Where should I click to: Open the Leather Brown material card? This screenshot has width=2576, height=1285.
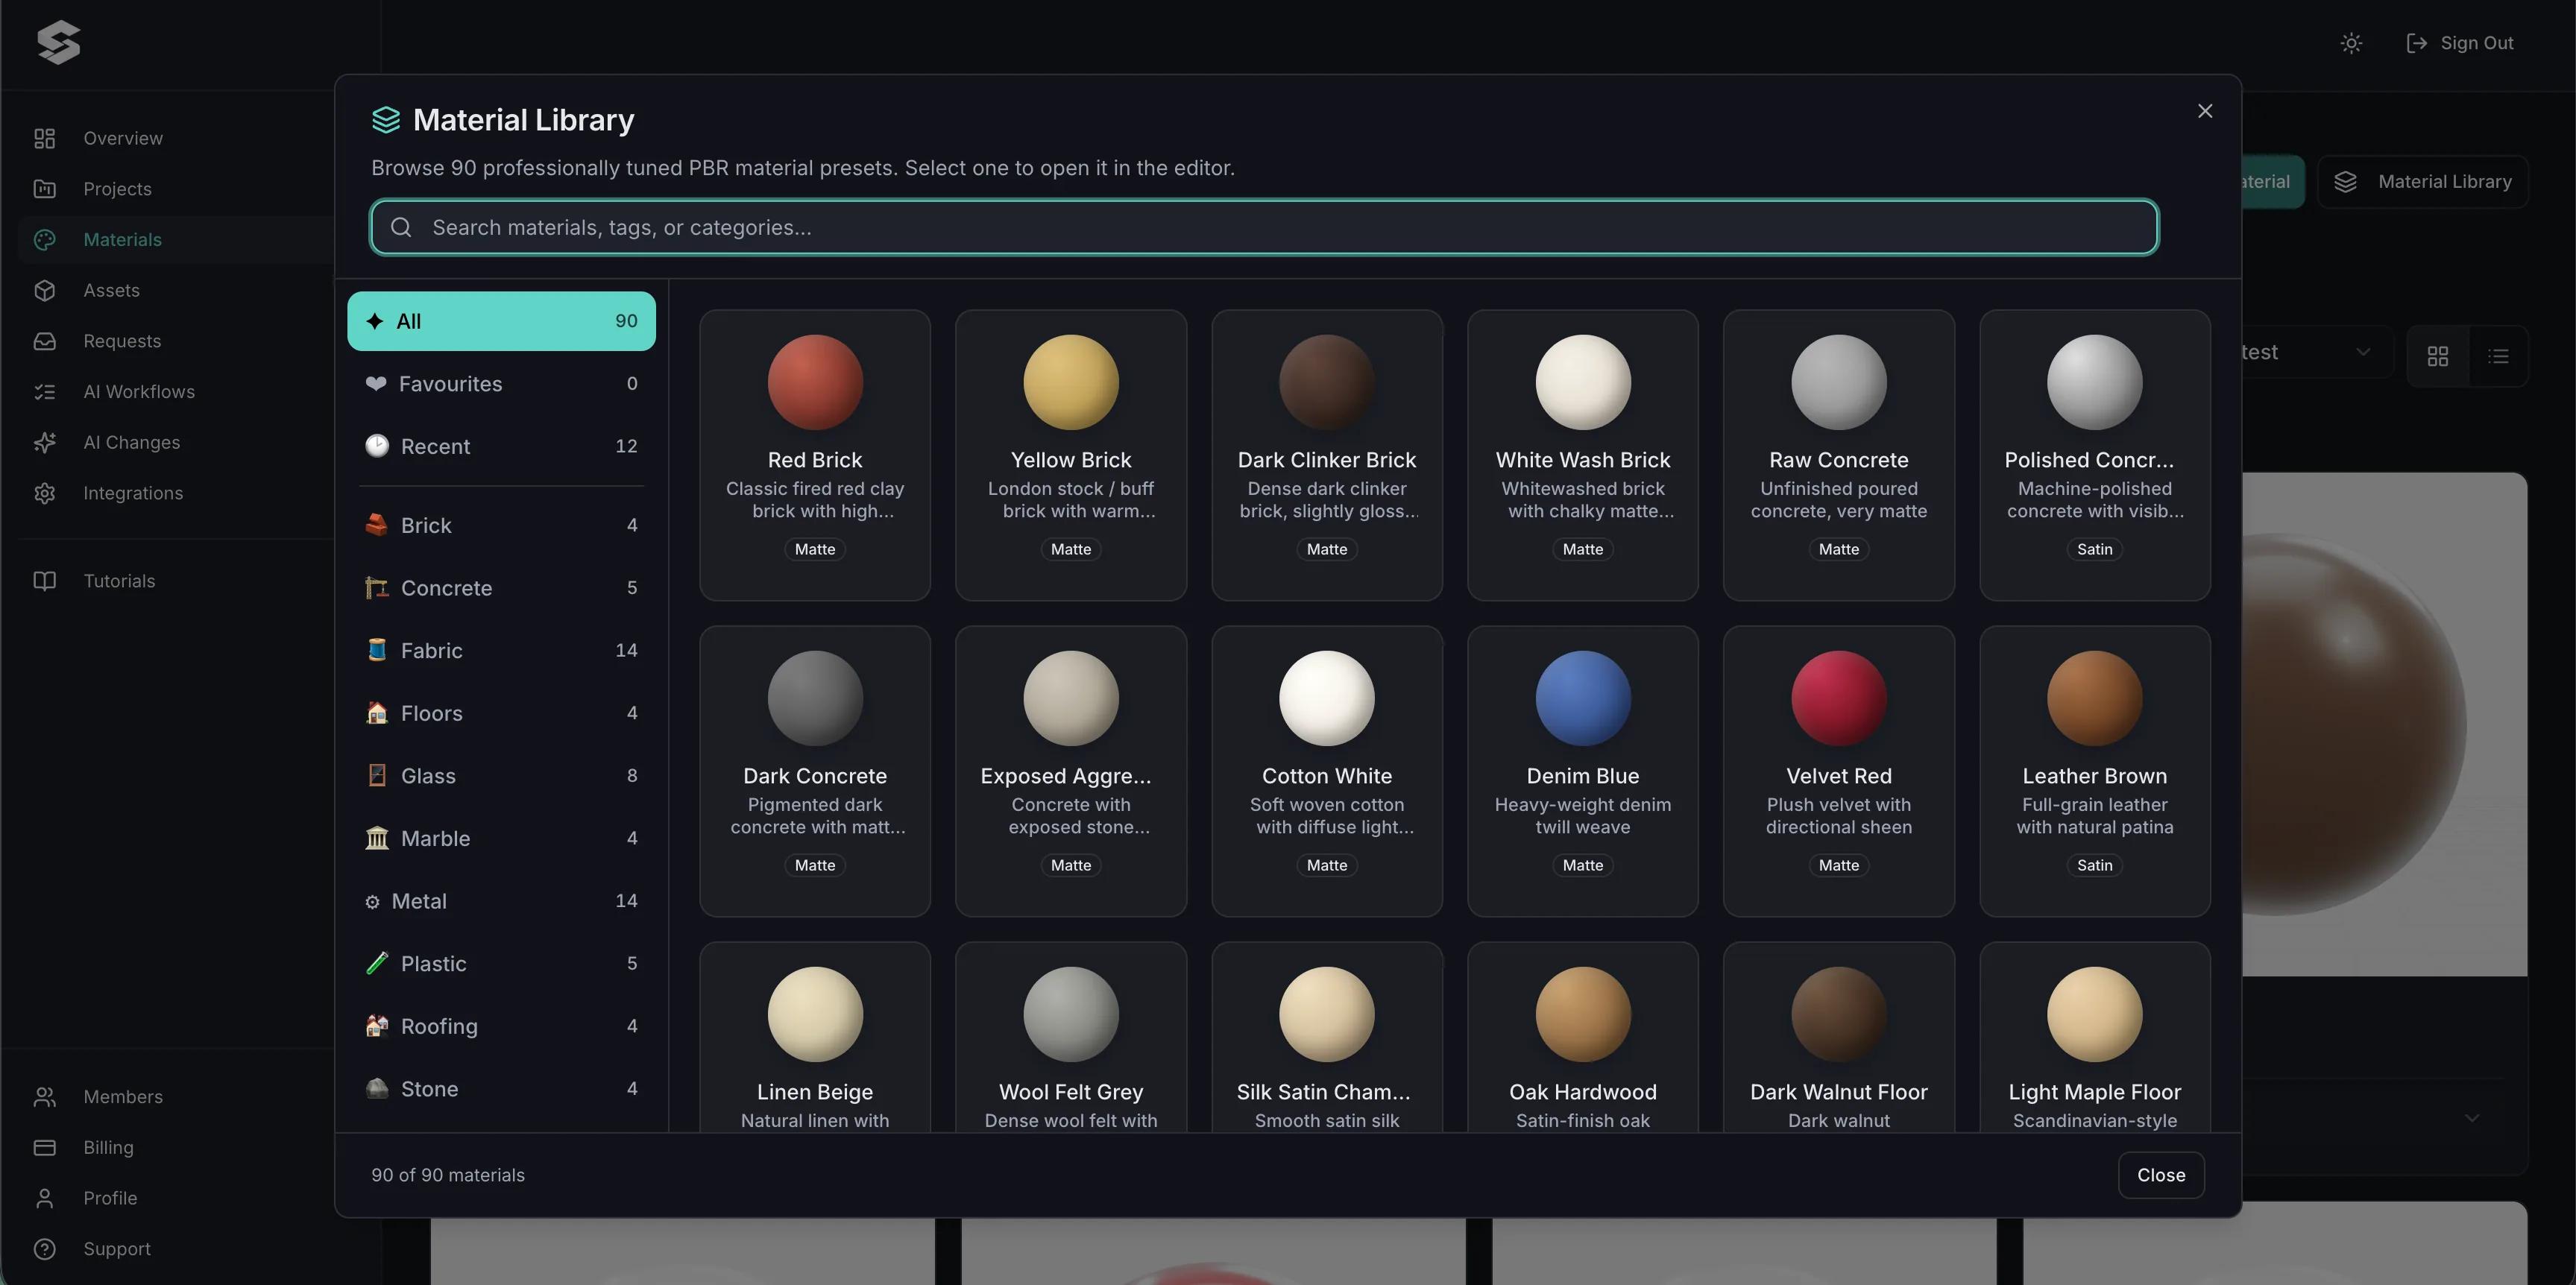2095,771
